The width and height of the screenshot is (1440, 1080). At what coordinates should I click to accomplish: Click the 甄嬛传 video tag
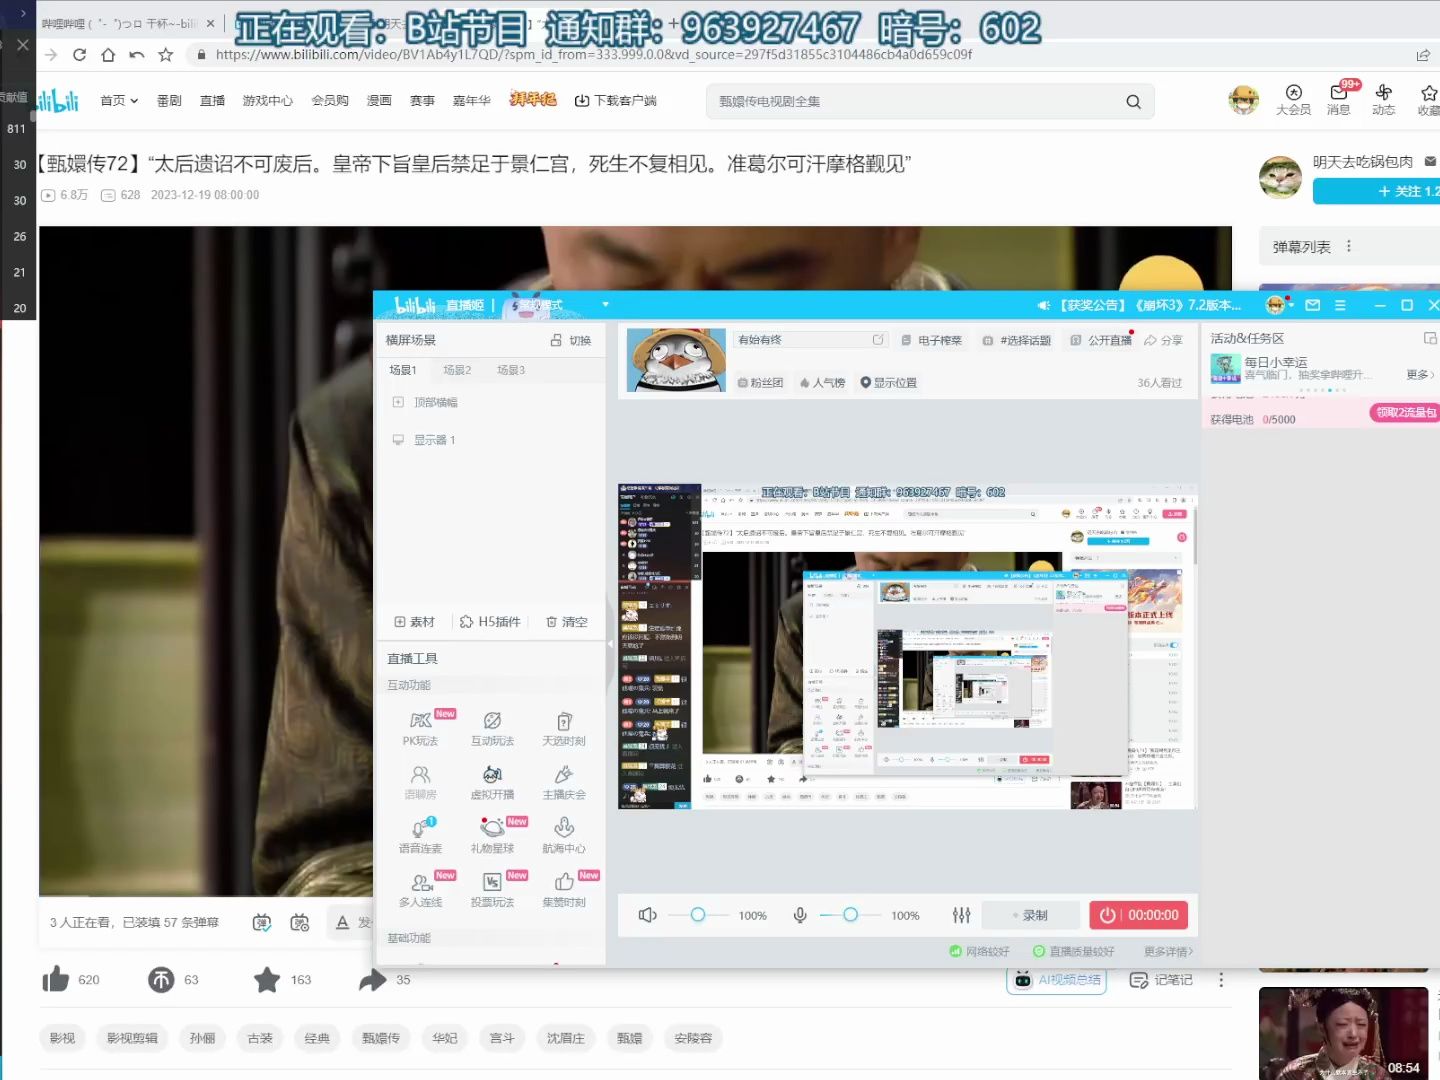(x=381, y=1038)
